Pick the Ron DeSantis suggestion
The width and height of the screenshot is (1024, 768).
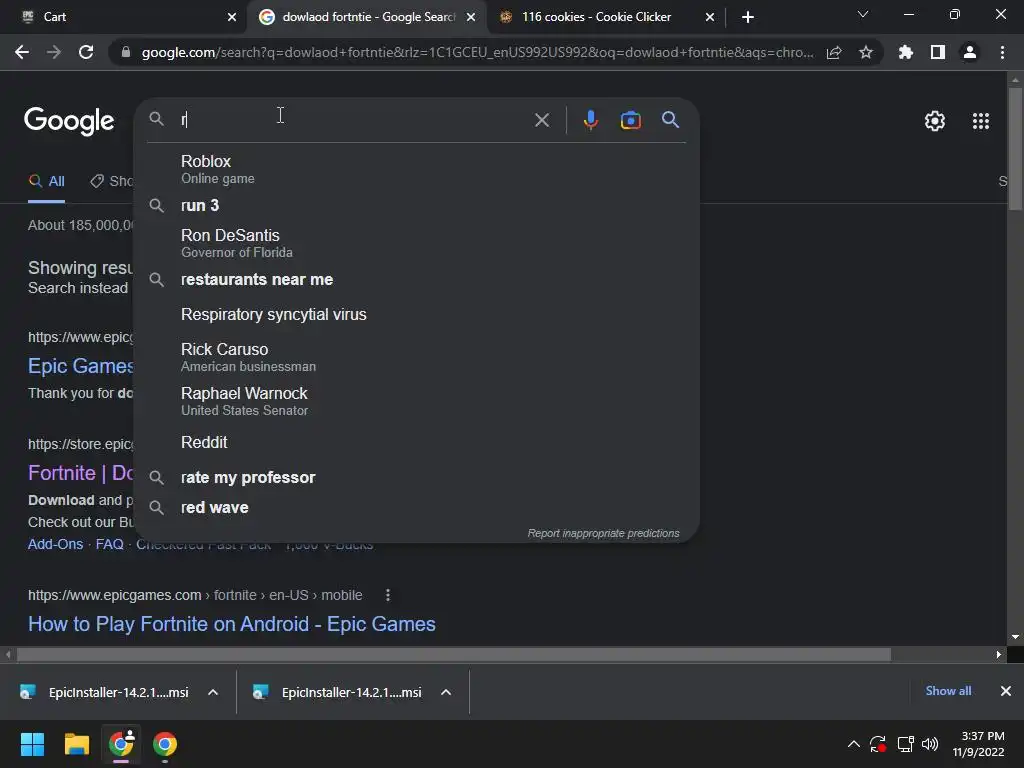[416, 243]
